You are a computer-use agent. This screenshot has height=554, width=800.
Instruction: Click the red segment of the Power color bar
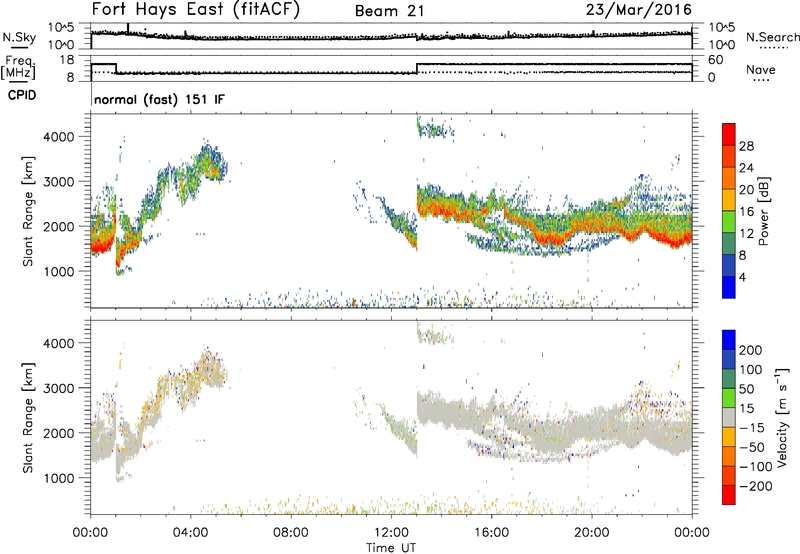729,134
